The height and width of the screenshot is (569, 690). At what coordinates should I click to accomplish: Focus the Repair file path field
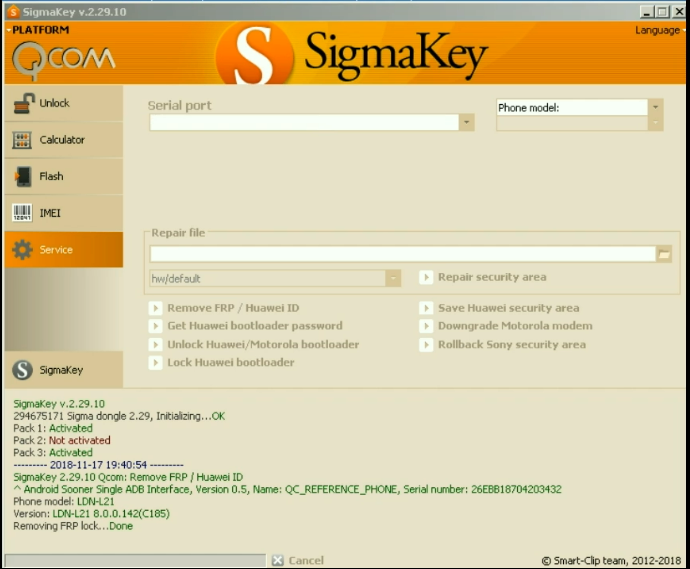(403, 254)
